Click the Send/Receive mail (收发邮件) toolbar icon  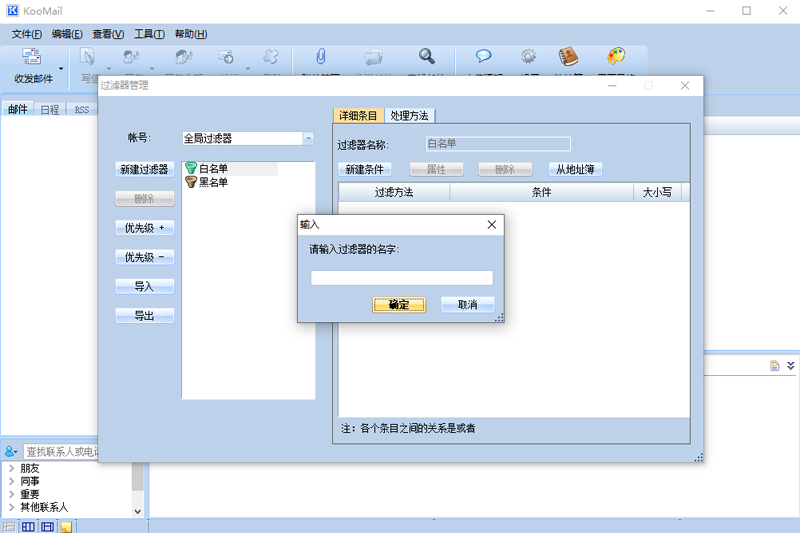[32, 58]
